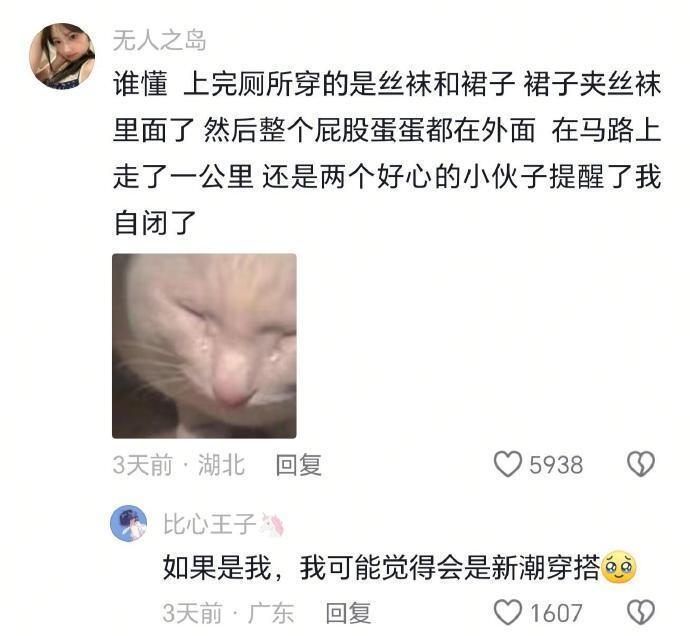Tap the unicorn badge beside 比心王子
Image resolution: width=690 pixels, height=636 pixels.
tap(272, 524)
